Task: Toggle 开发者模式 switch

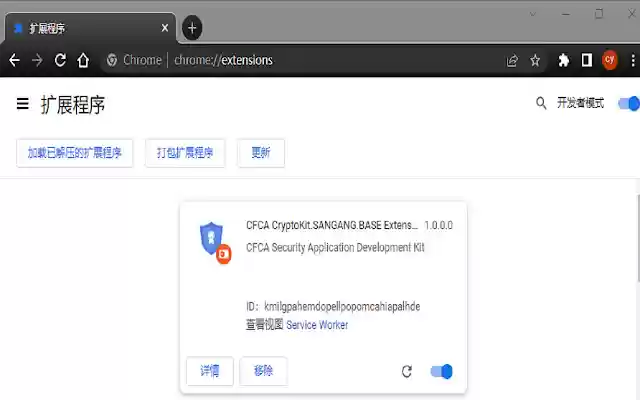Action: tap(629, 103)
